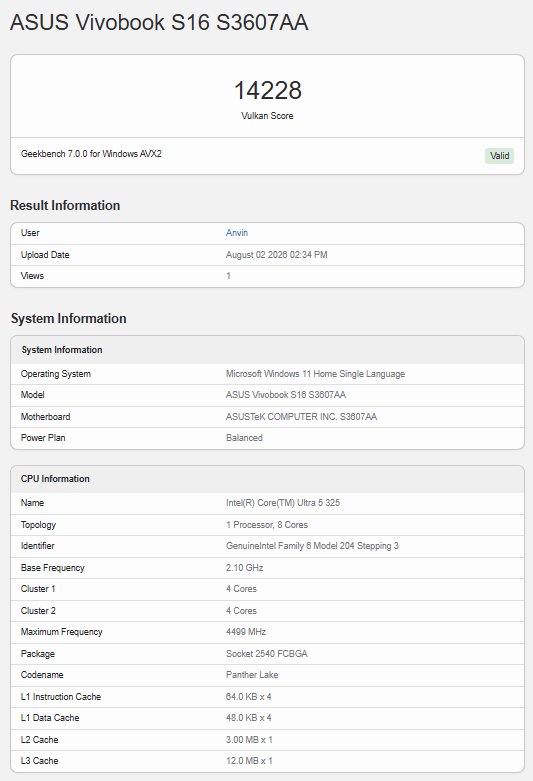Screen dimensions: 533x781
Task: Select the Base Frequency 2.10 GHz value
Action: pyautogui.click(x=245, y=567)
